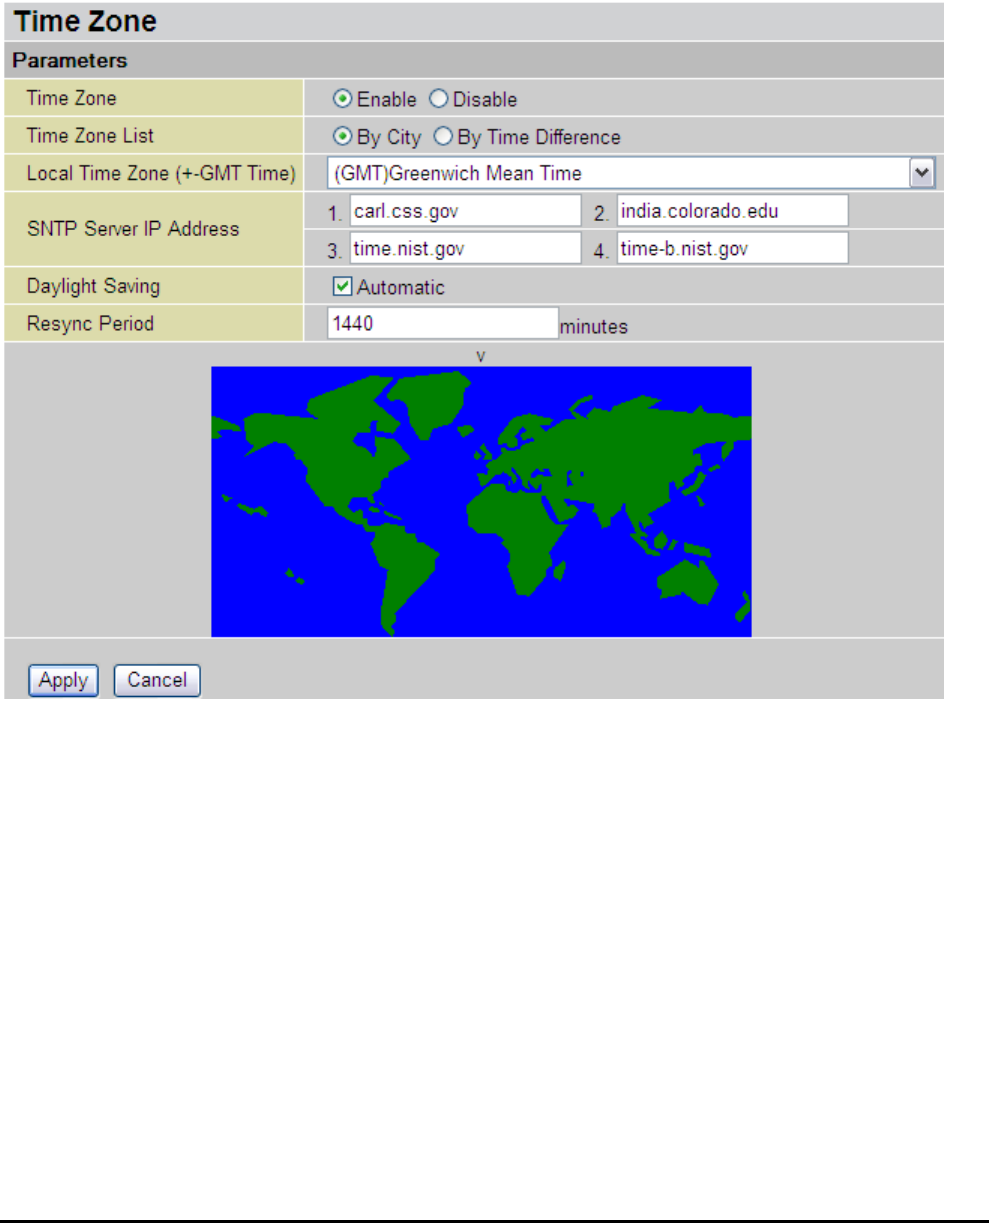Select the Time Zone Disable radio button
The image size is (989, 1223).
[438, 99]
